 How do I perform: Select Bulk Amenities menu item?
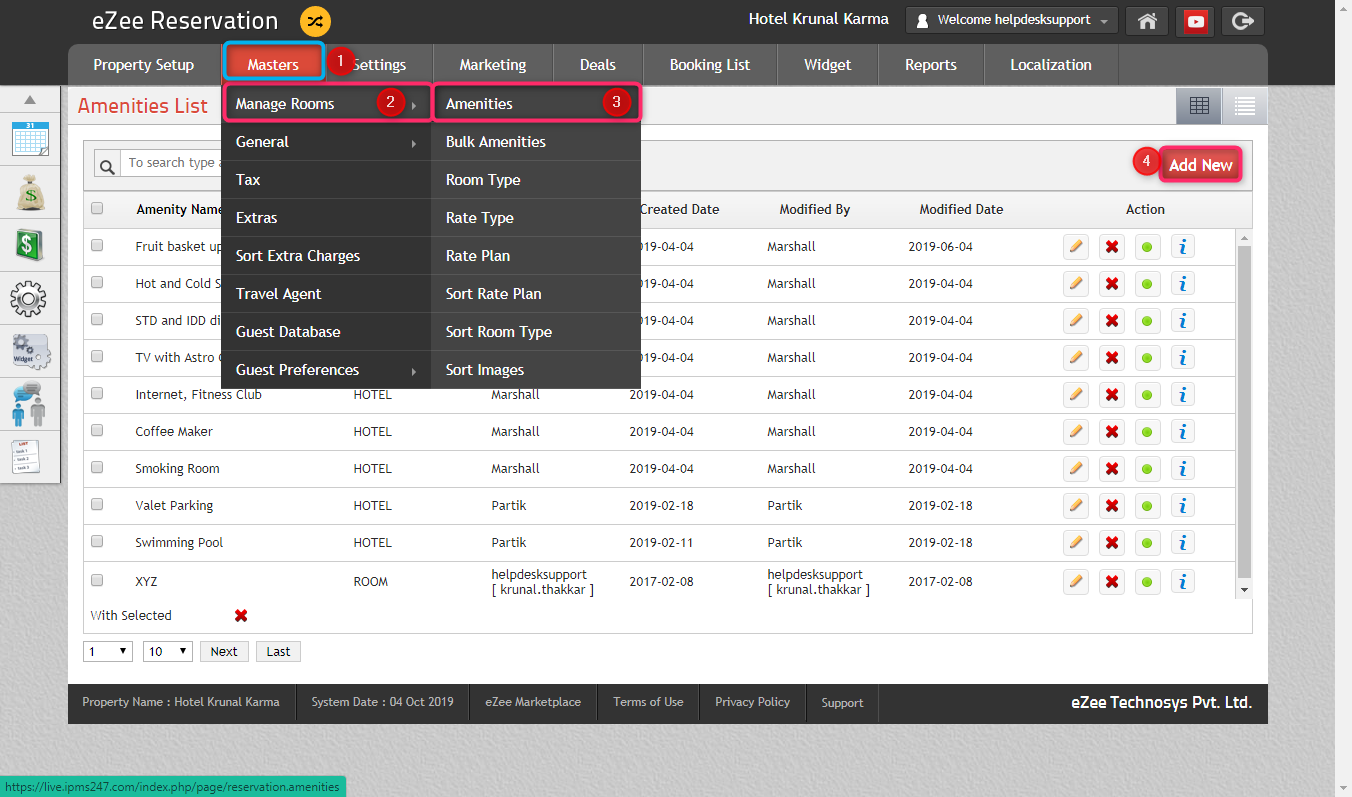pyautogui.click(x=536, y=142)
